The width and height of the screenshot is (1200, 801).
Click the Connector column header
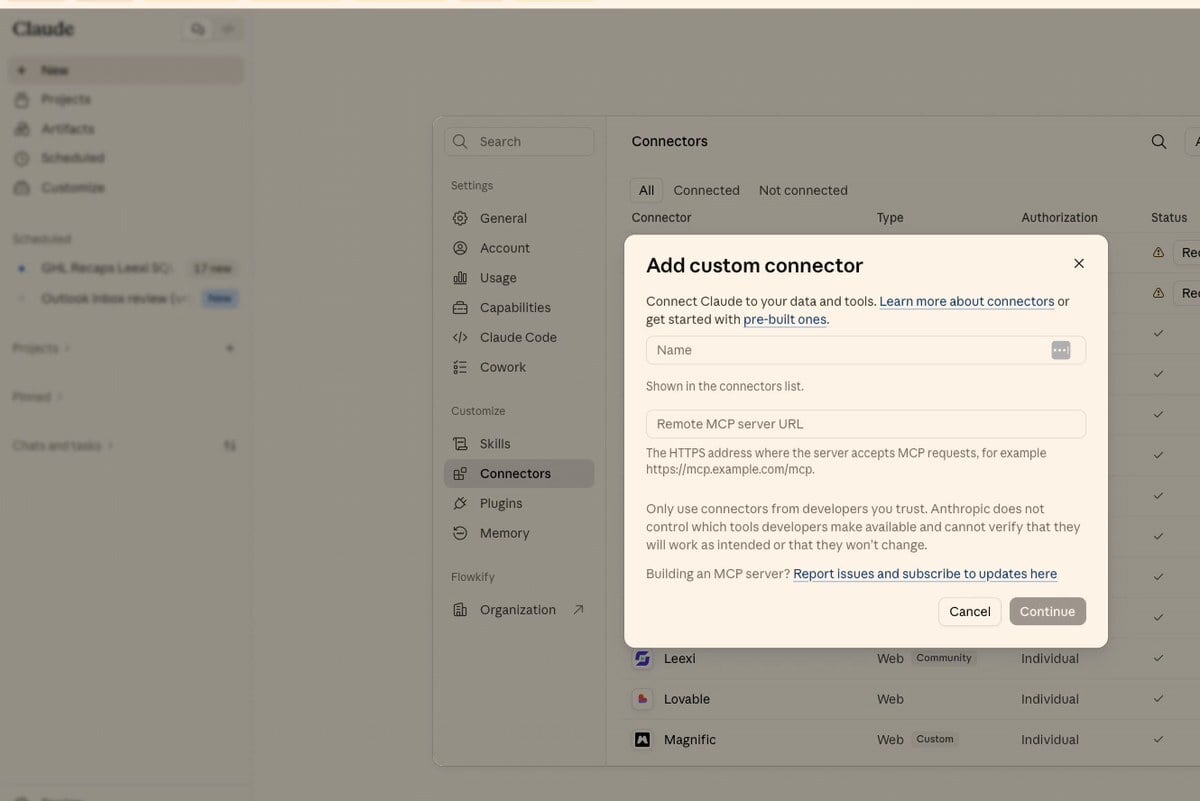point(661,217)
